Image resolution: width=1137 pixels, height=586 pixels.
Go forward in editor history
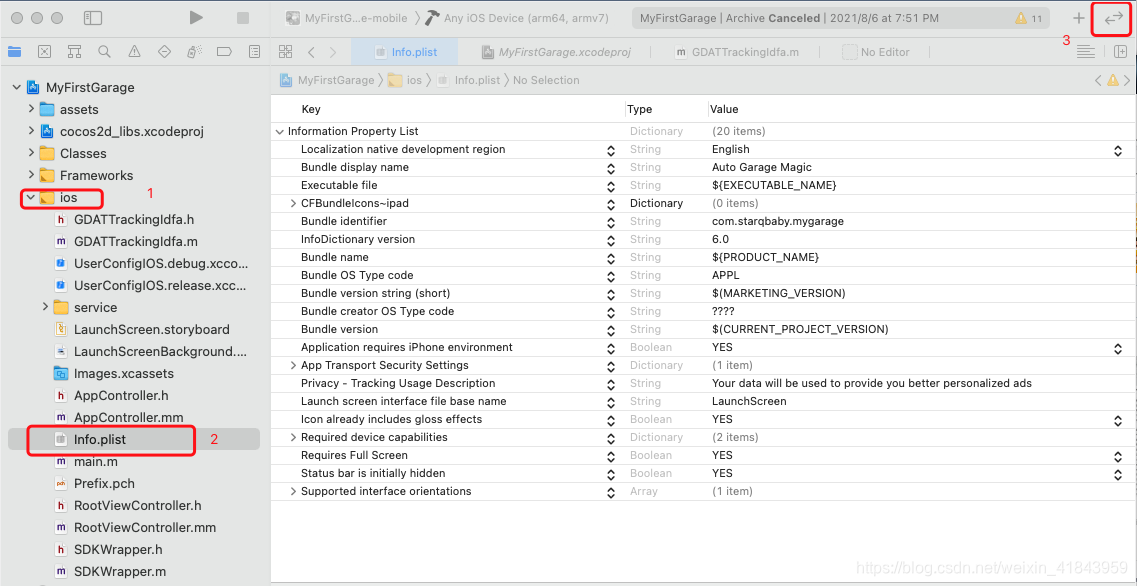click(333, 51)
